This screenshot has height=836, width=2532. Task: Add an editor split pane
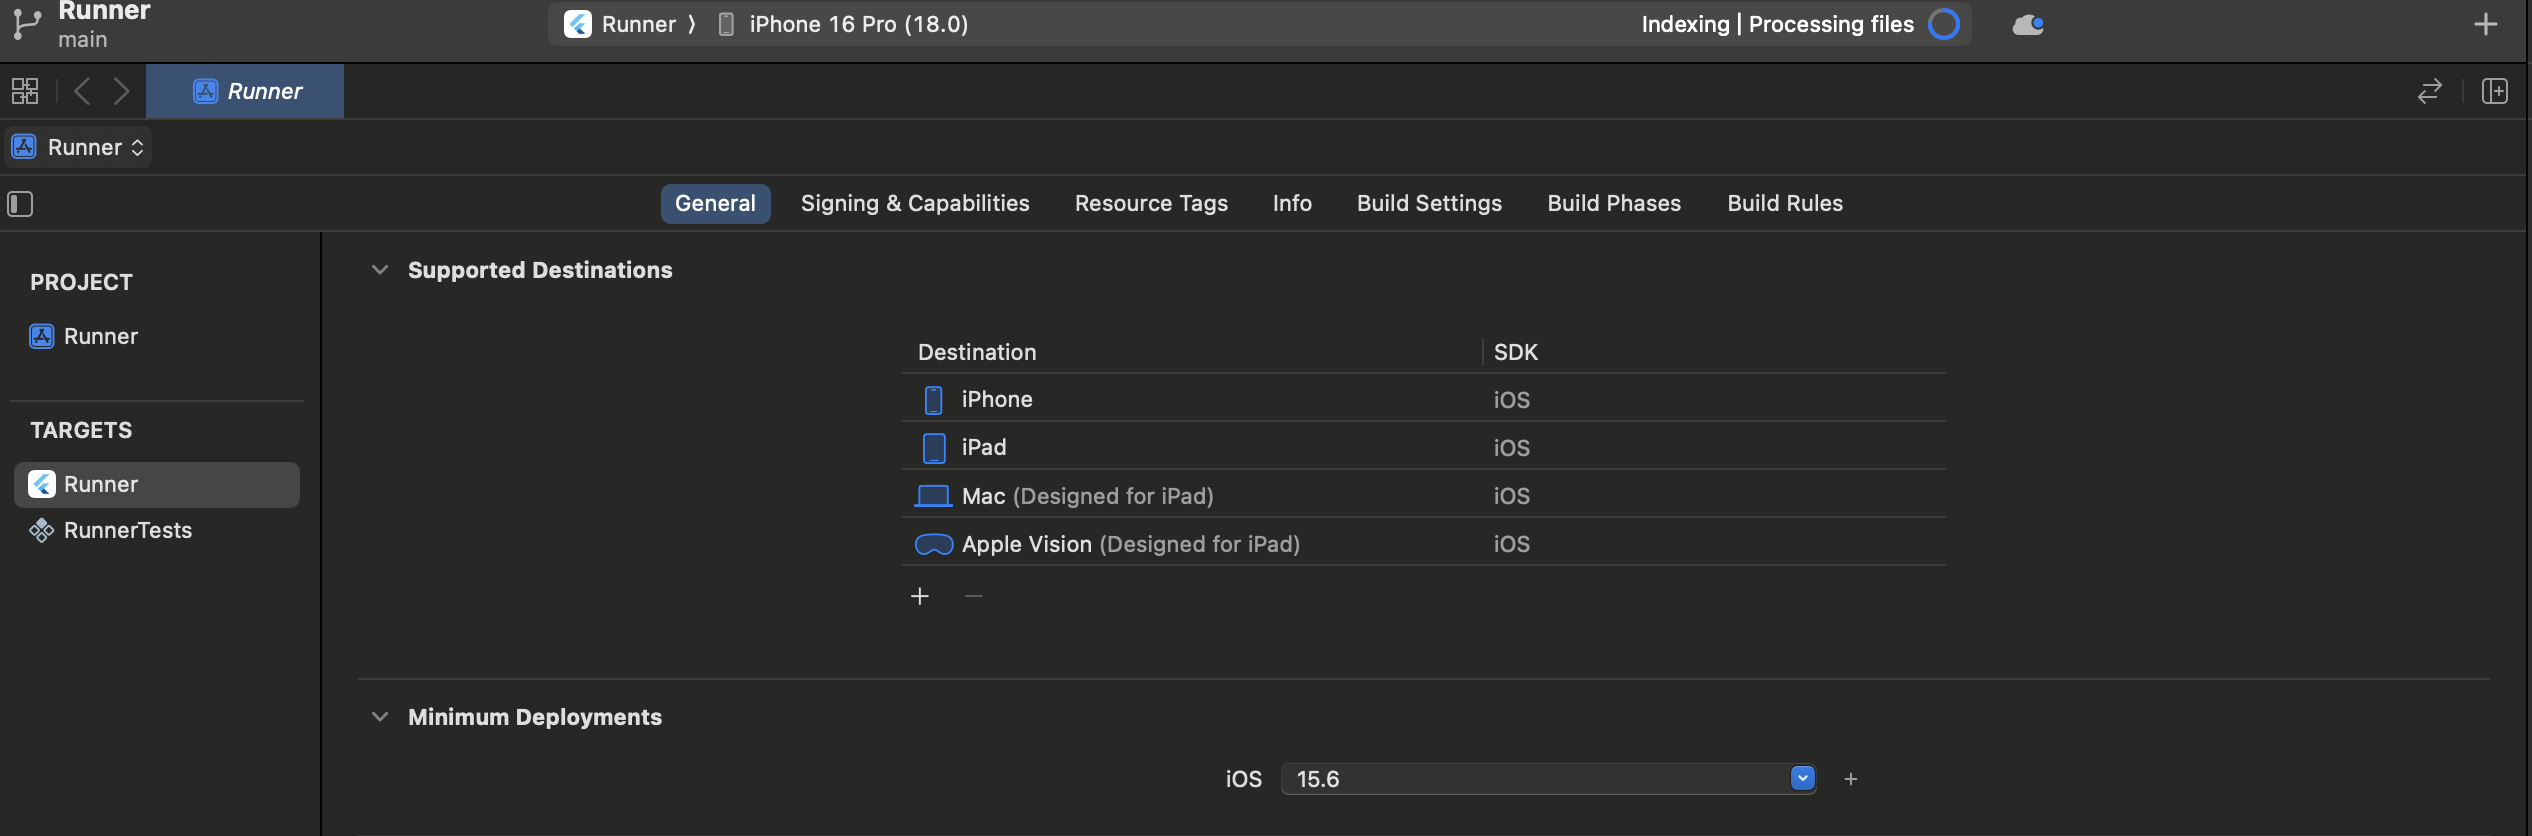click(2494, 91)
